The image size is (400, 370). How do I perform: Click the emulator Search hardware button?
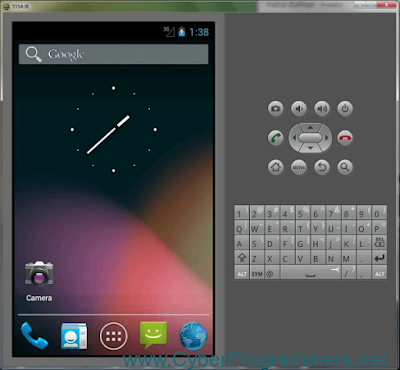[345, 167]
